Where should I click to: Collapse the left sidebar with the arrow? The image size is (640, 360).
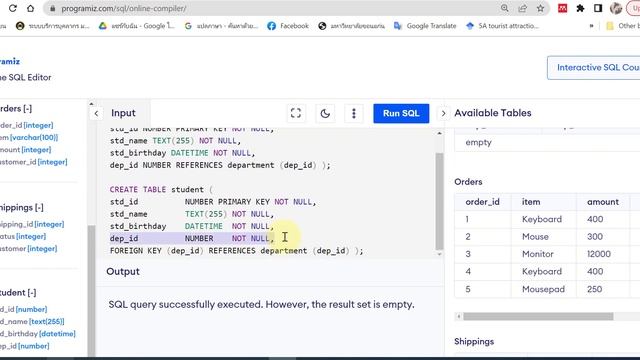[96, 113]
